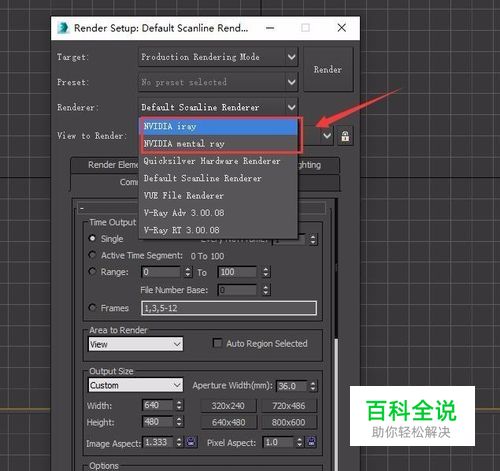The image size is (500, 471).
Task: Adjust the Every Nth Frame spinner
Action: (x=313, y=239)
